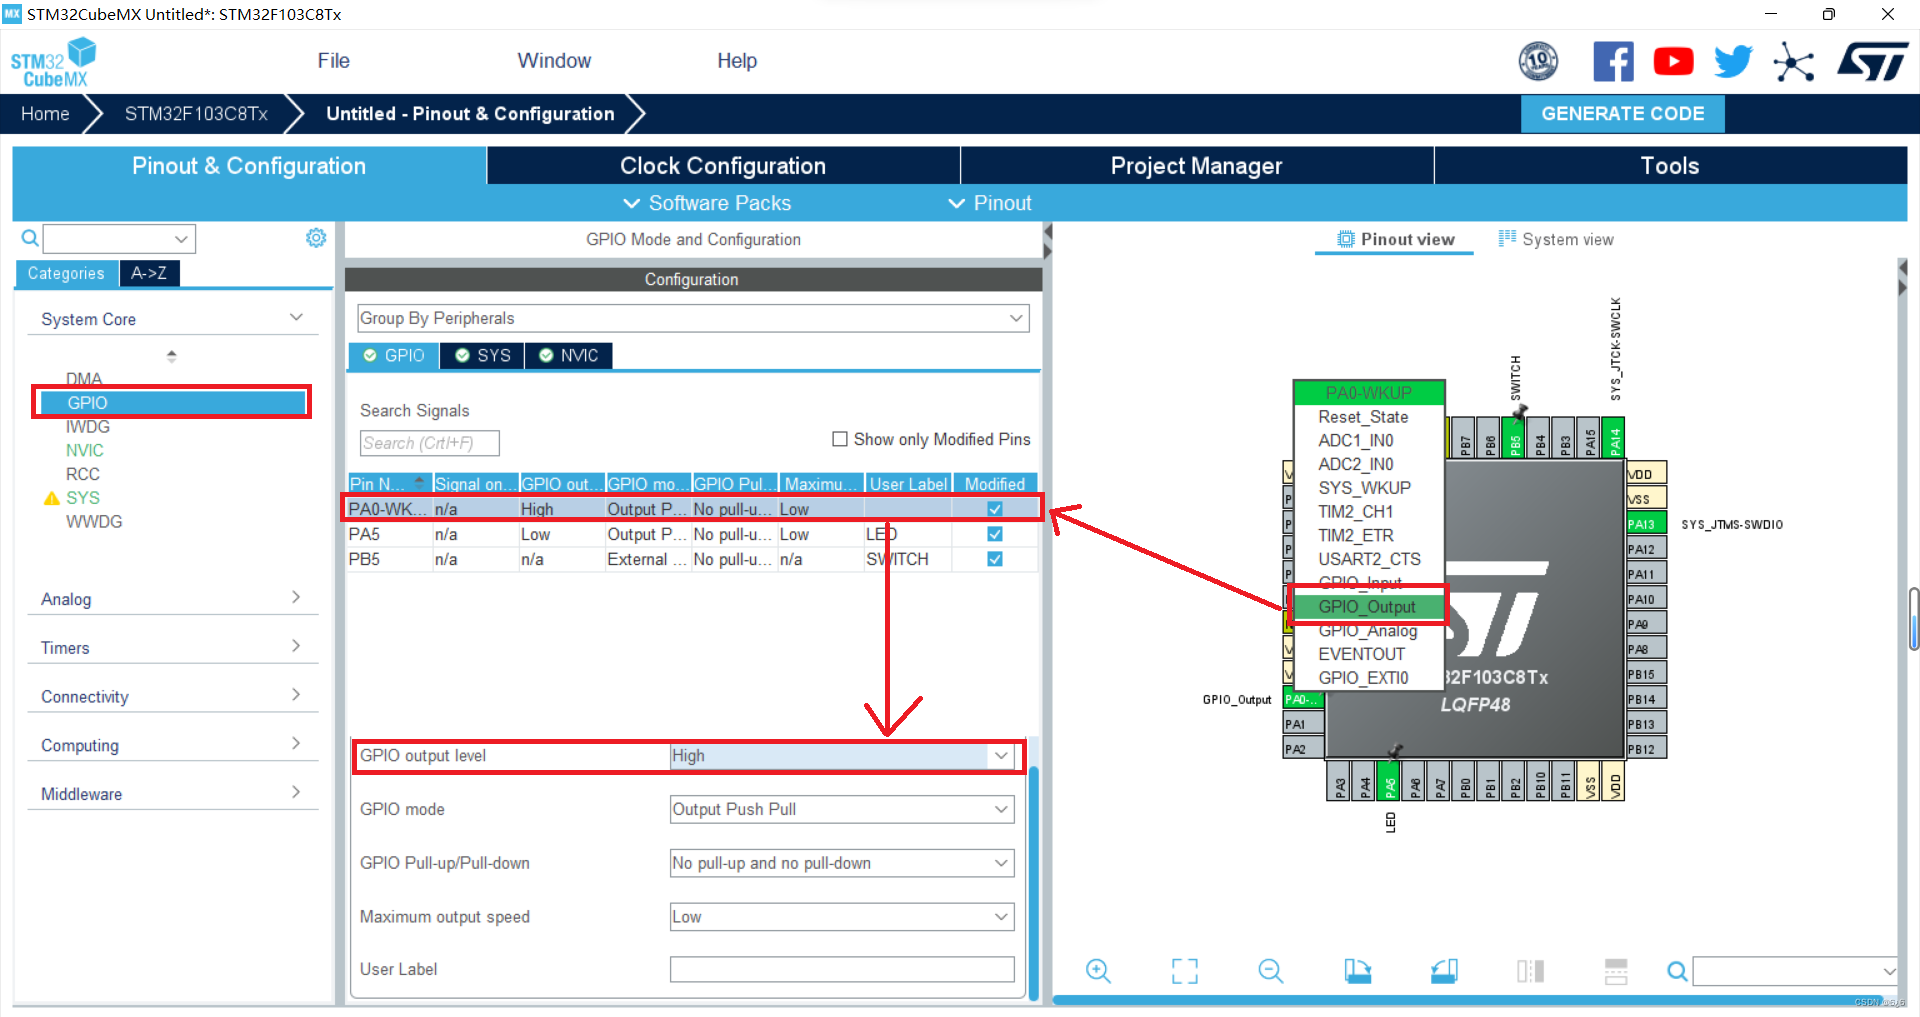1920x1017 pixels.
Task: Click the split vertical view icon
Action: [1530, 970]
